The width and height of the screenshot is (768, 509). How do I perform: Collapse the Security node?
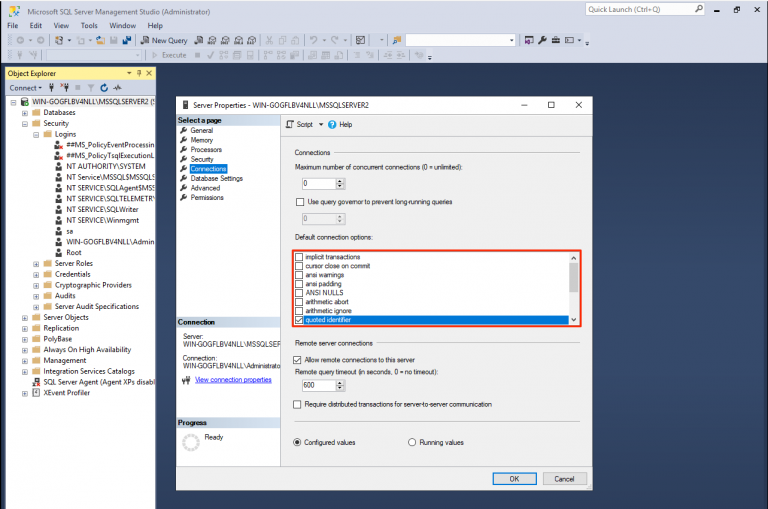click(x=24, y=124)
